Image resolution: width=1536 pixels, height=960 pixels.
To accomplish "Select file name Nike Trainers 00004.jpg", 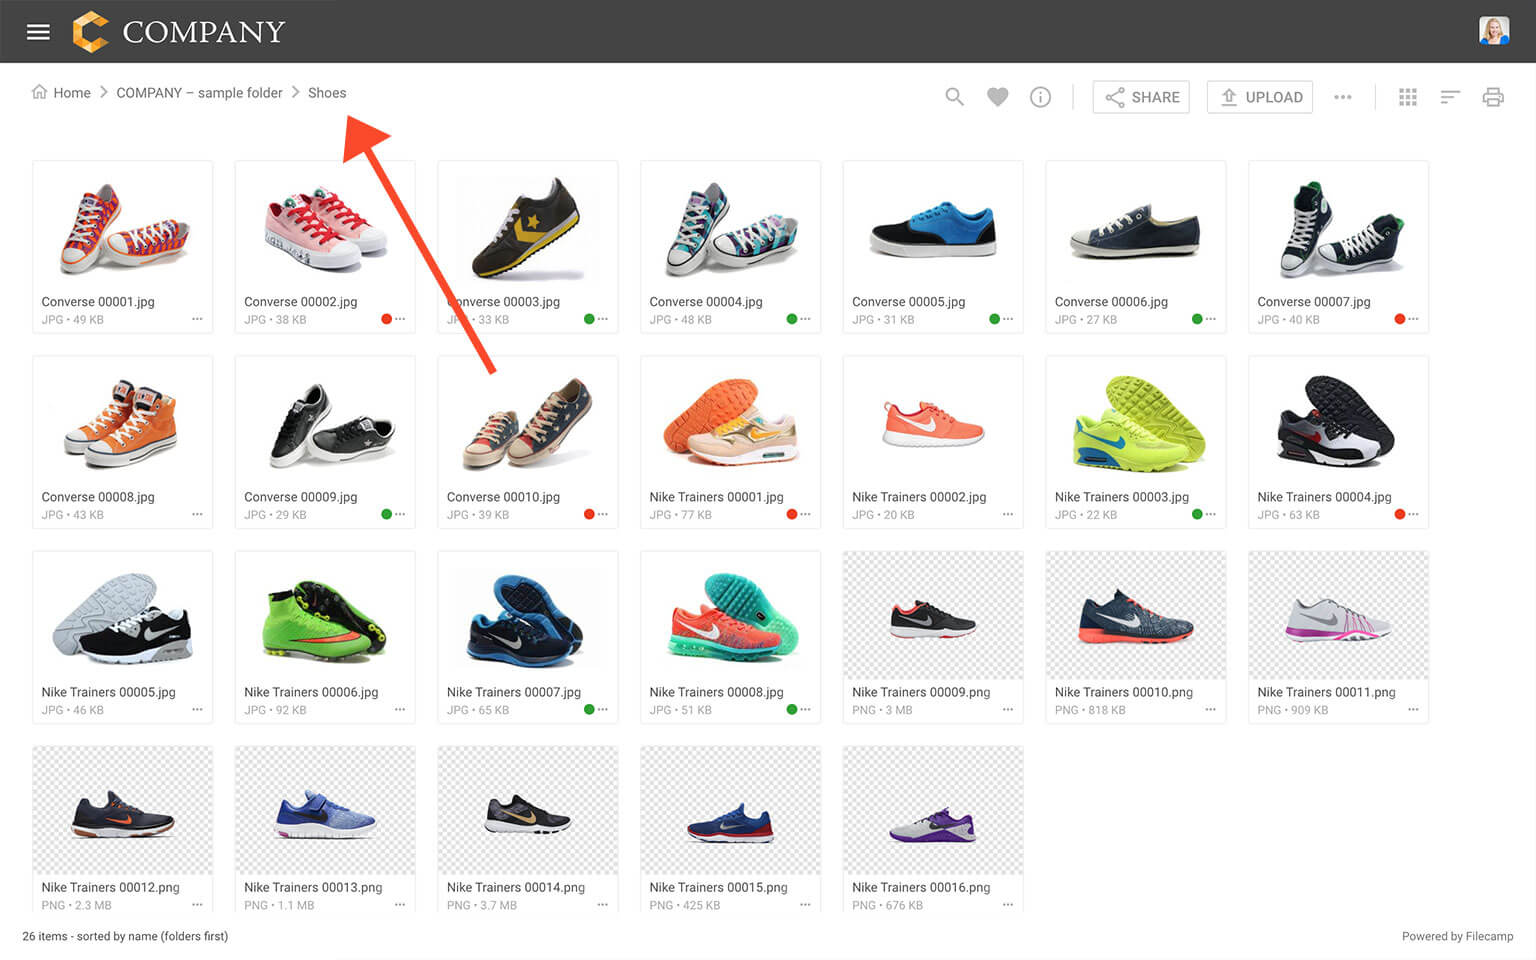I will point(1324,497).
